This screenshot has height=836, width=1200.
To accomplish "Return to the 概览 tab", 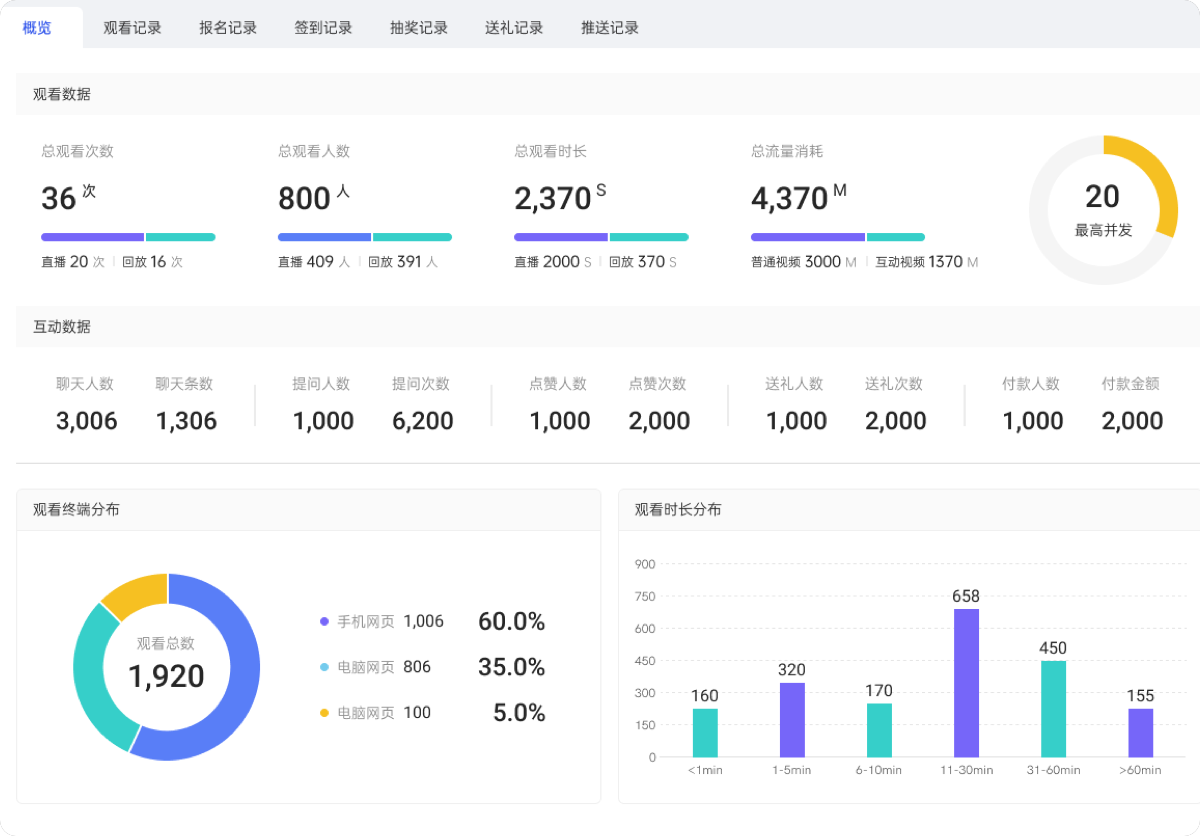I will pyautogui.click(x=35, y=28).
